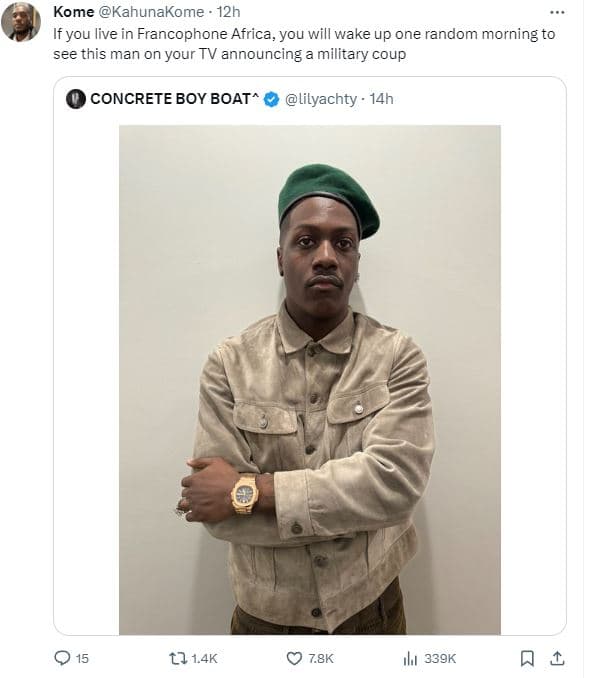Open the Kome display name link
593x678 pixels.
tap(74, 12)
